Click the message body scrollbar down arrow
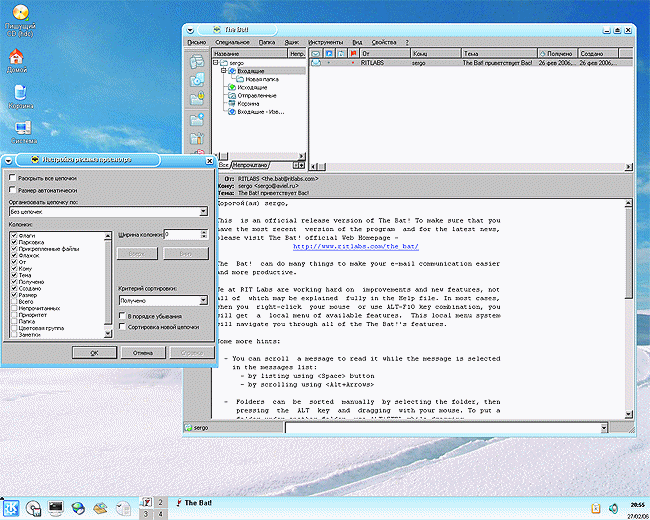This screenshot has width=650, height=520. pyautogui.click(x=628, y=414)
